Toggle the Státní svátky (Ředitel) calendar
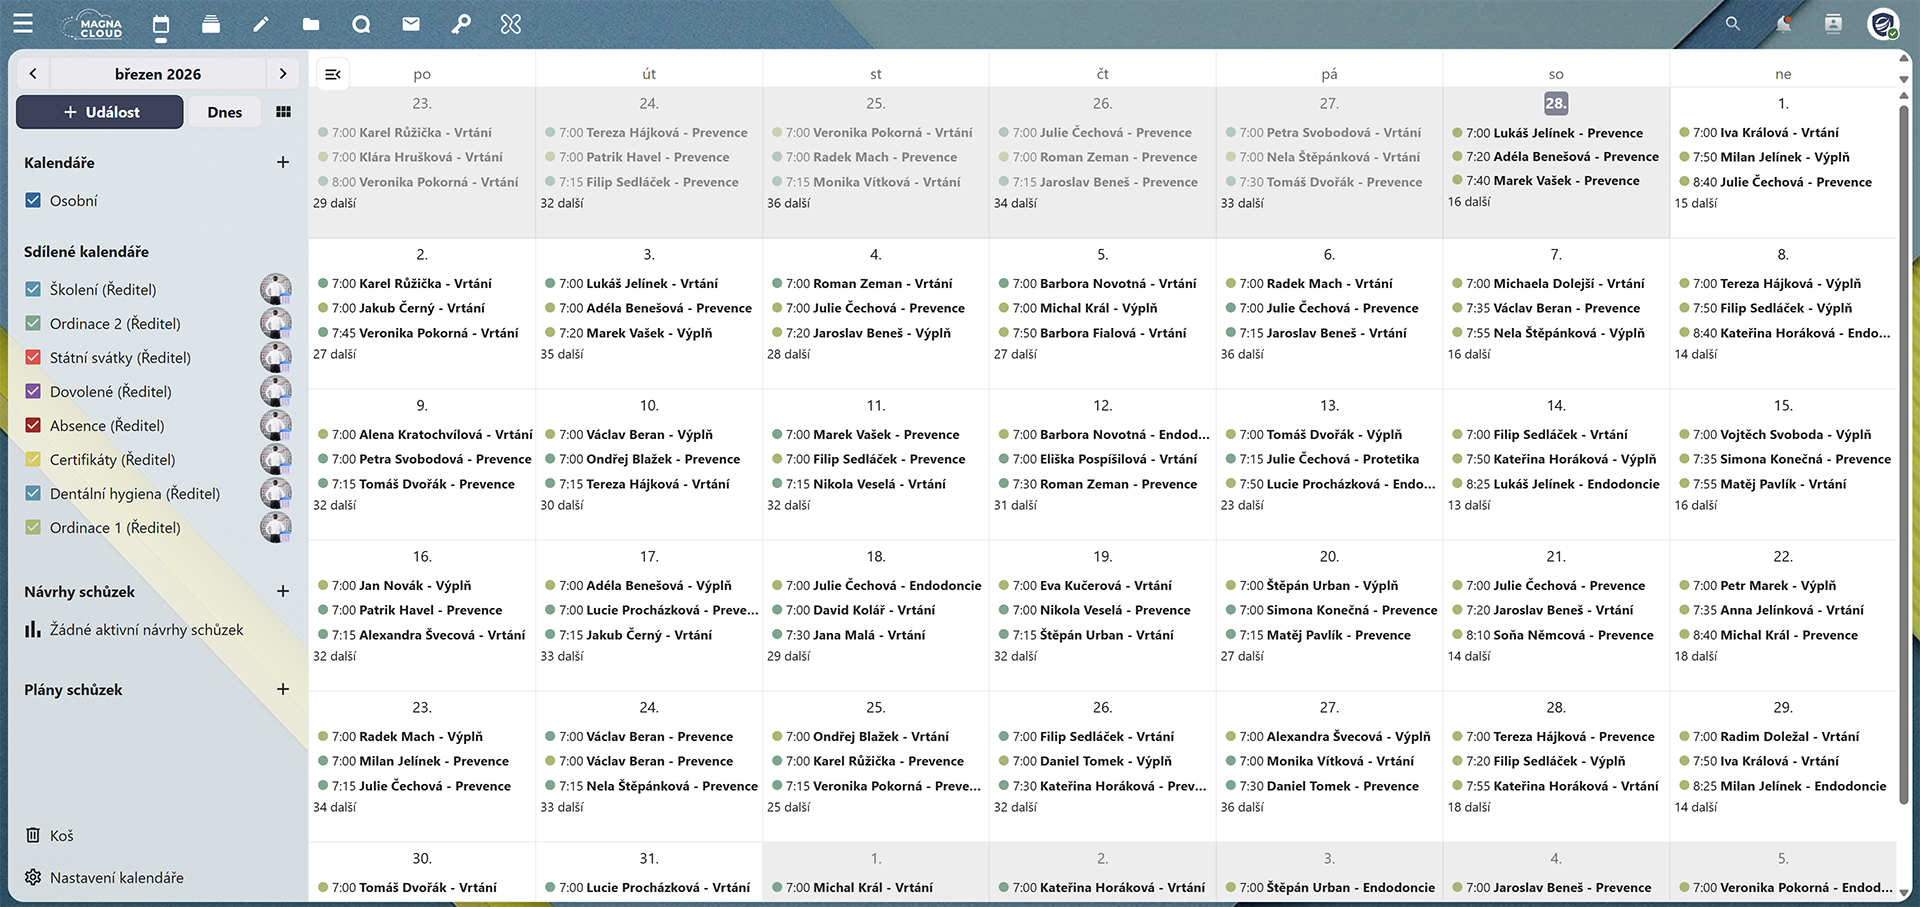 pyautogui.click(x=33, y=357)
